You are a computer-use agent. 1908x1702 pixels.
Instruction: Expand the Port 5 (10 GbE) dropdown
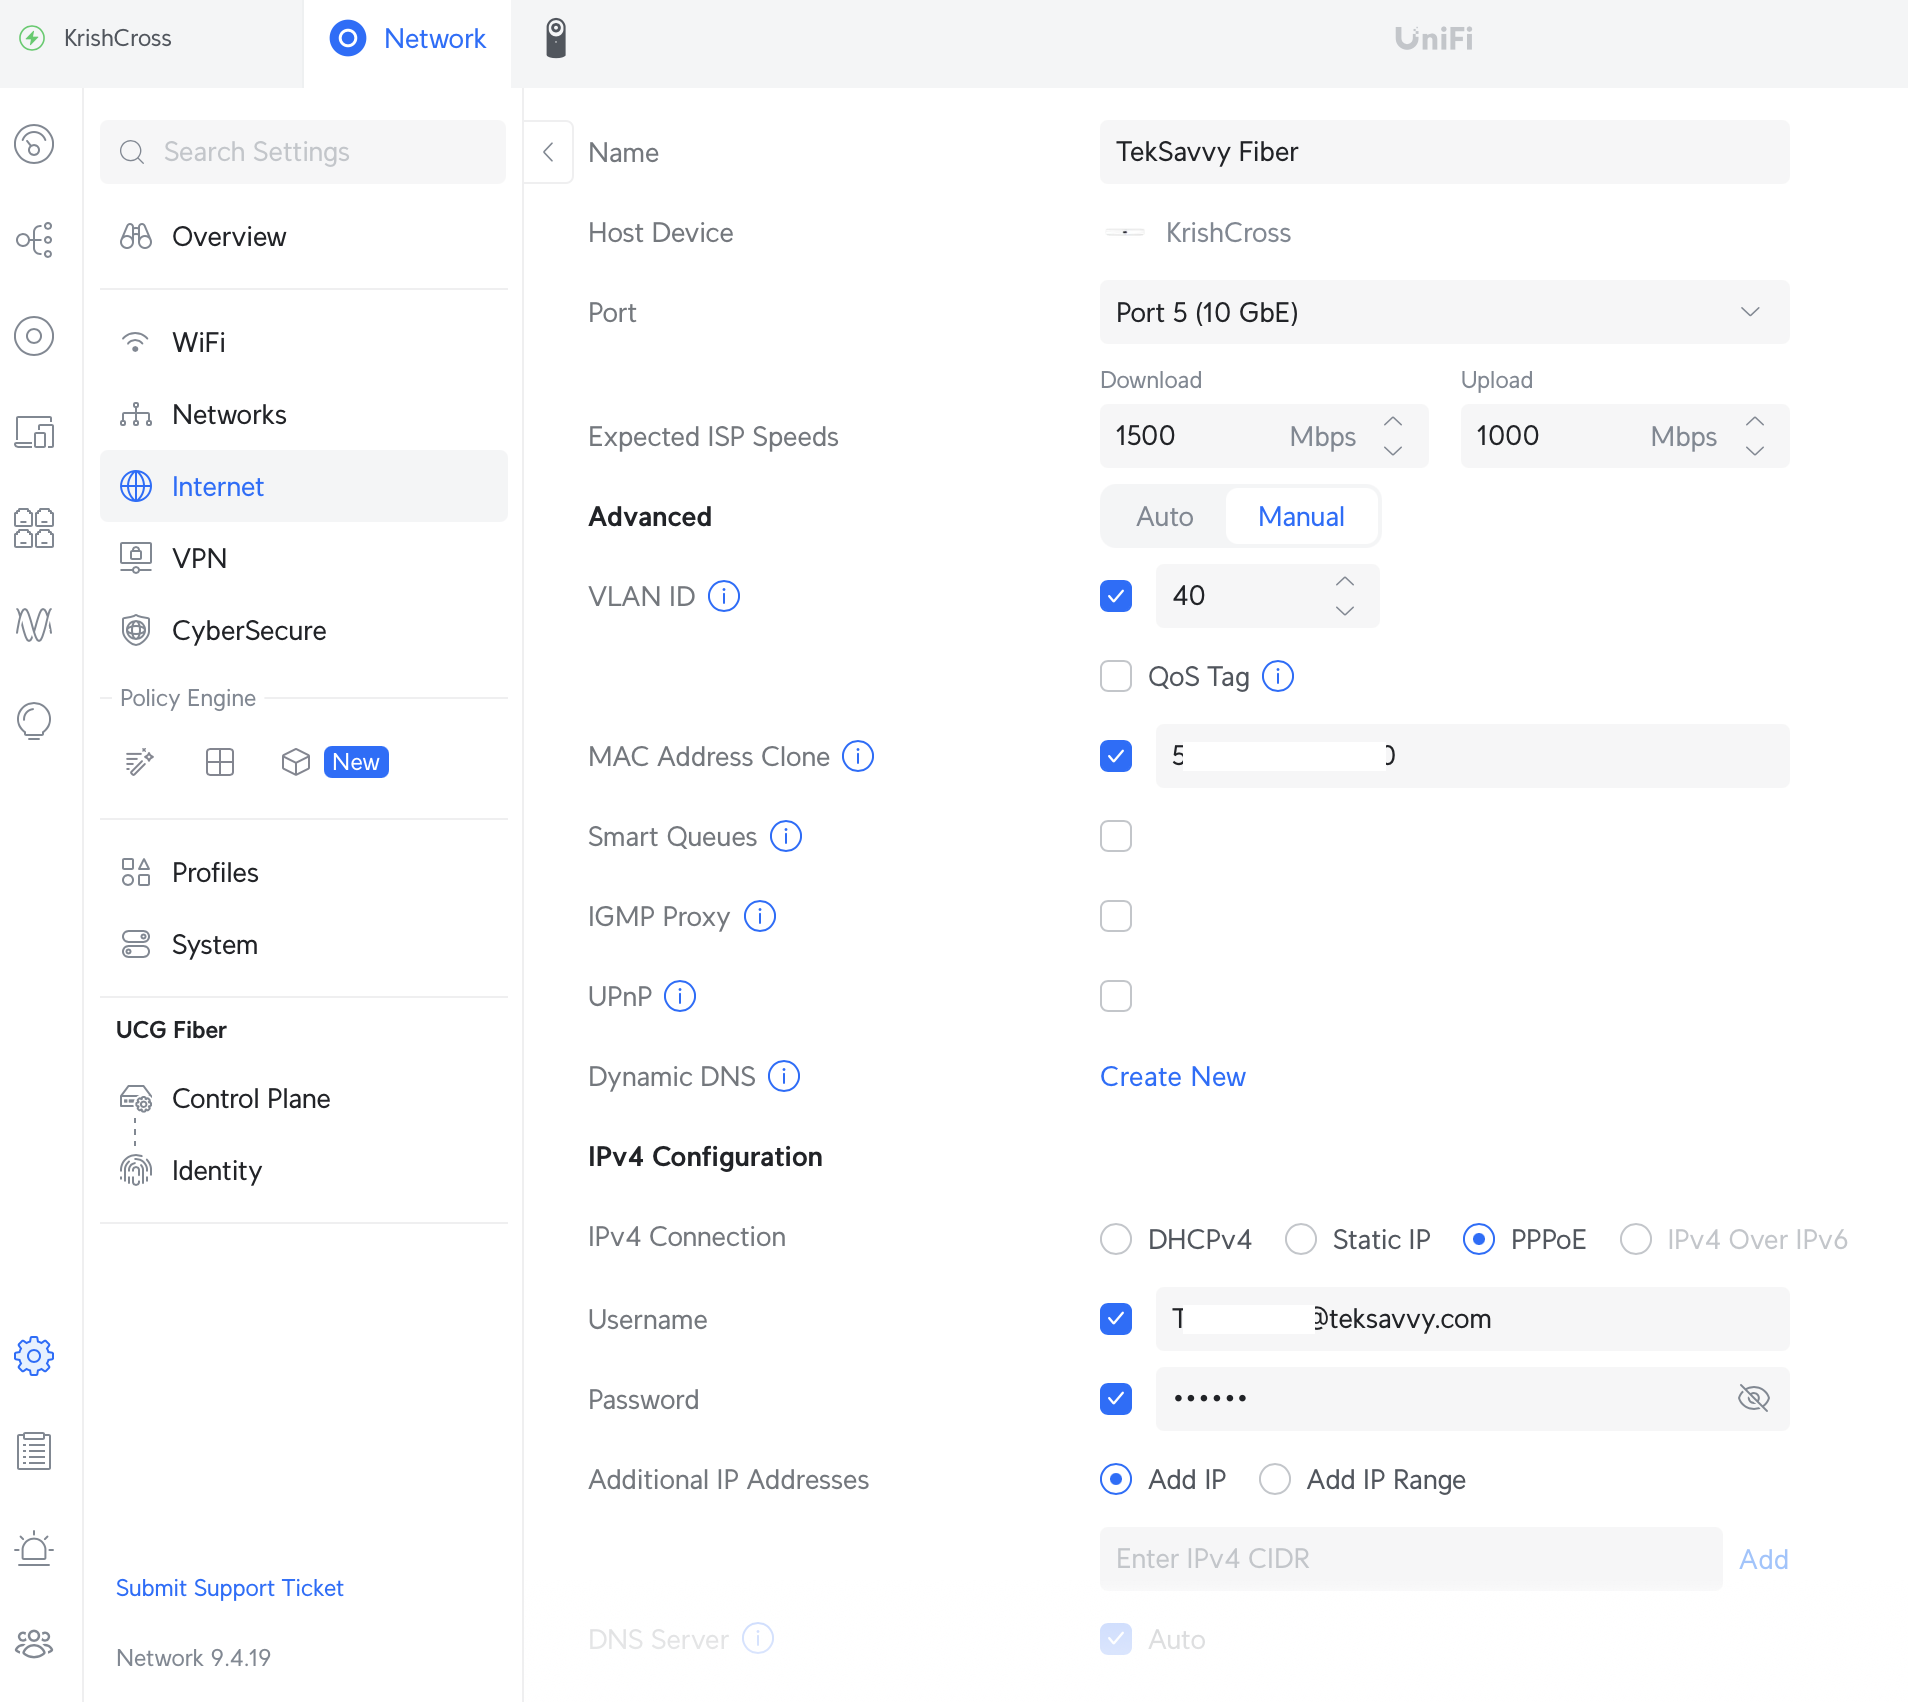pos(1444,312)
